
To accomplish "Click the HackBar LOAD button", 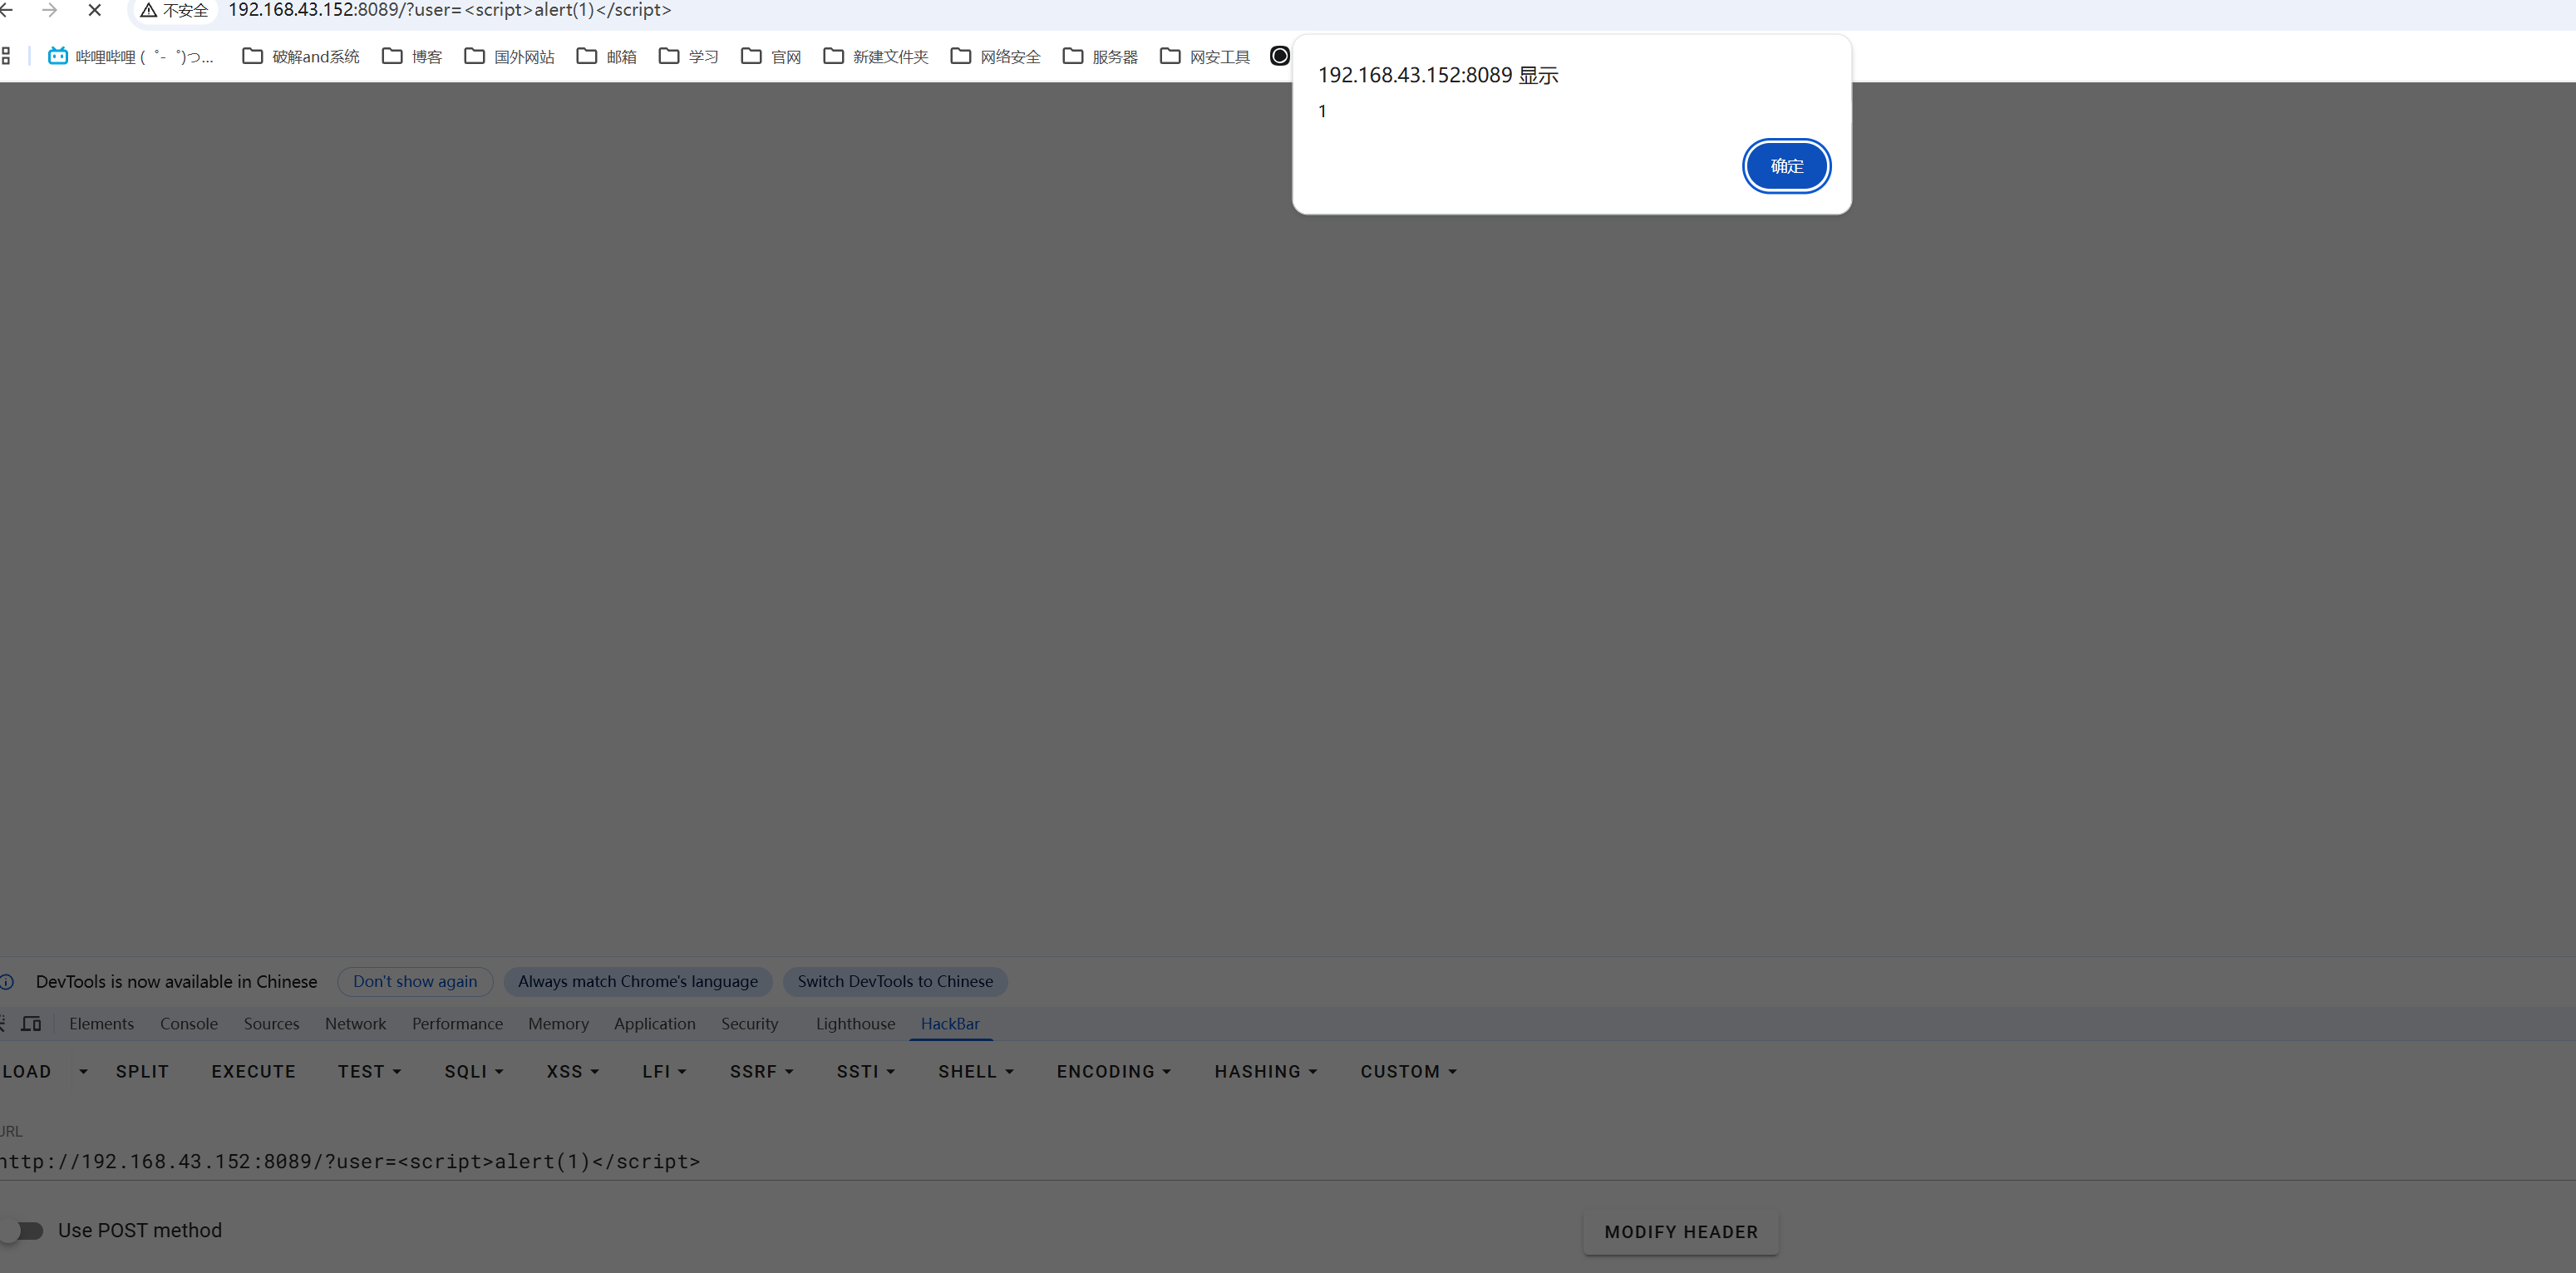I will click(x=27, y=1071).
